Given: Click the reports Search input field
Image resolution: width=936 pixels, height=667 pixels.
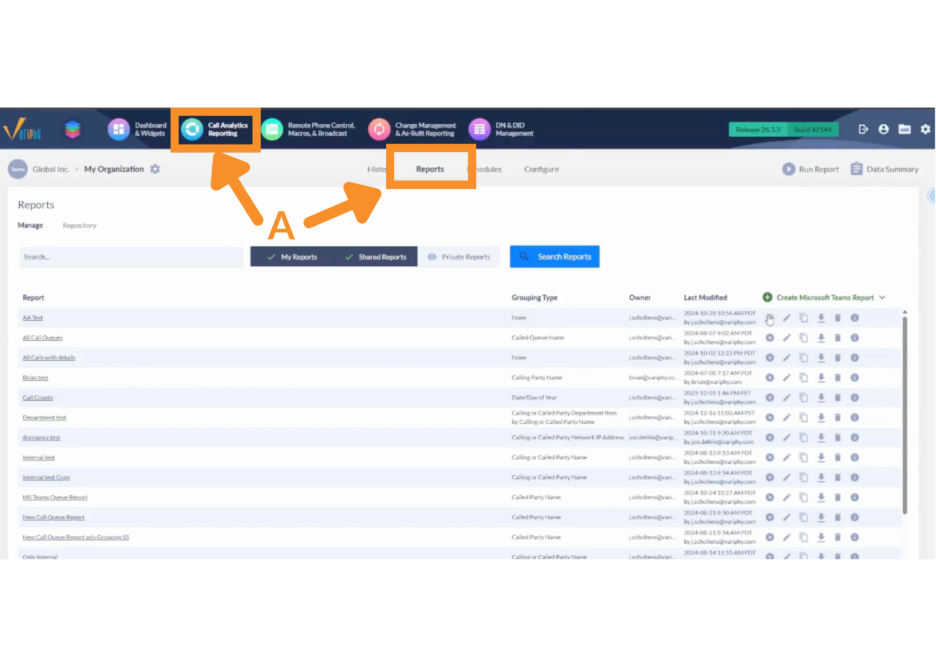Looking at the screenshot, I should tap(131, 257).
